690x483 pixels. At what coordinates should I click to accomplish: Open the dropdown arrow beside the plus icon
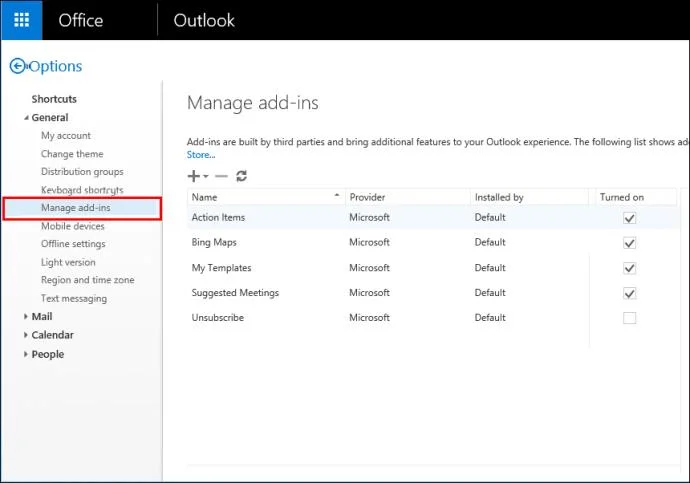[x=206, y=176]
